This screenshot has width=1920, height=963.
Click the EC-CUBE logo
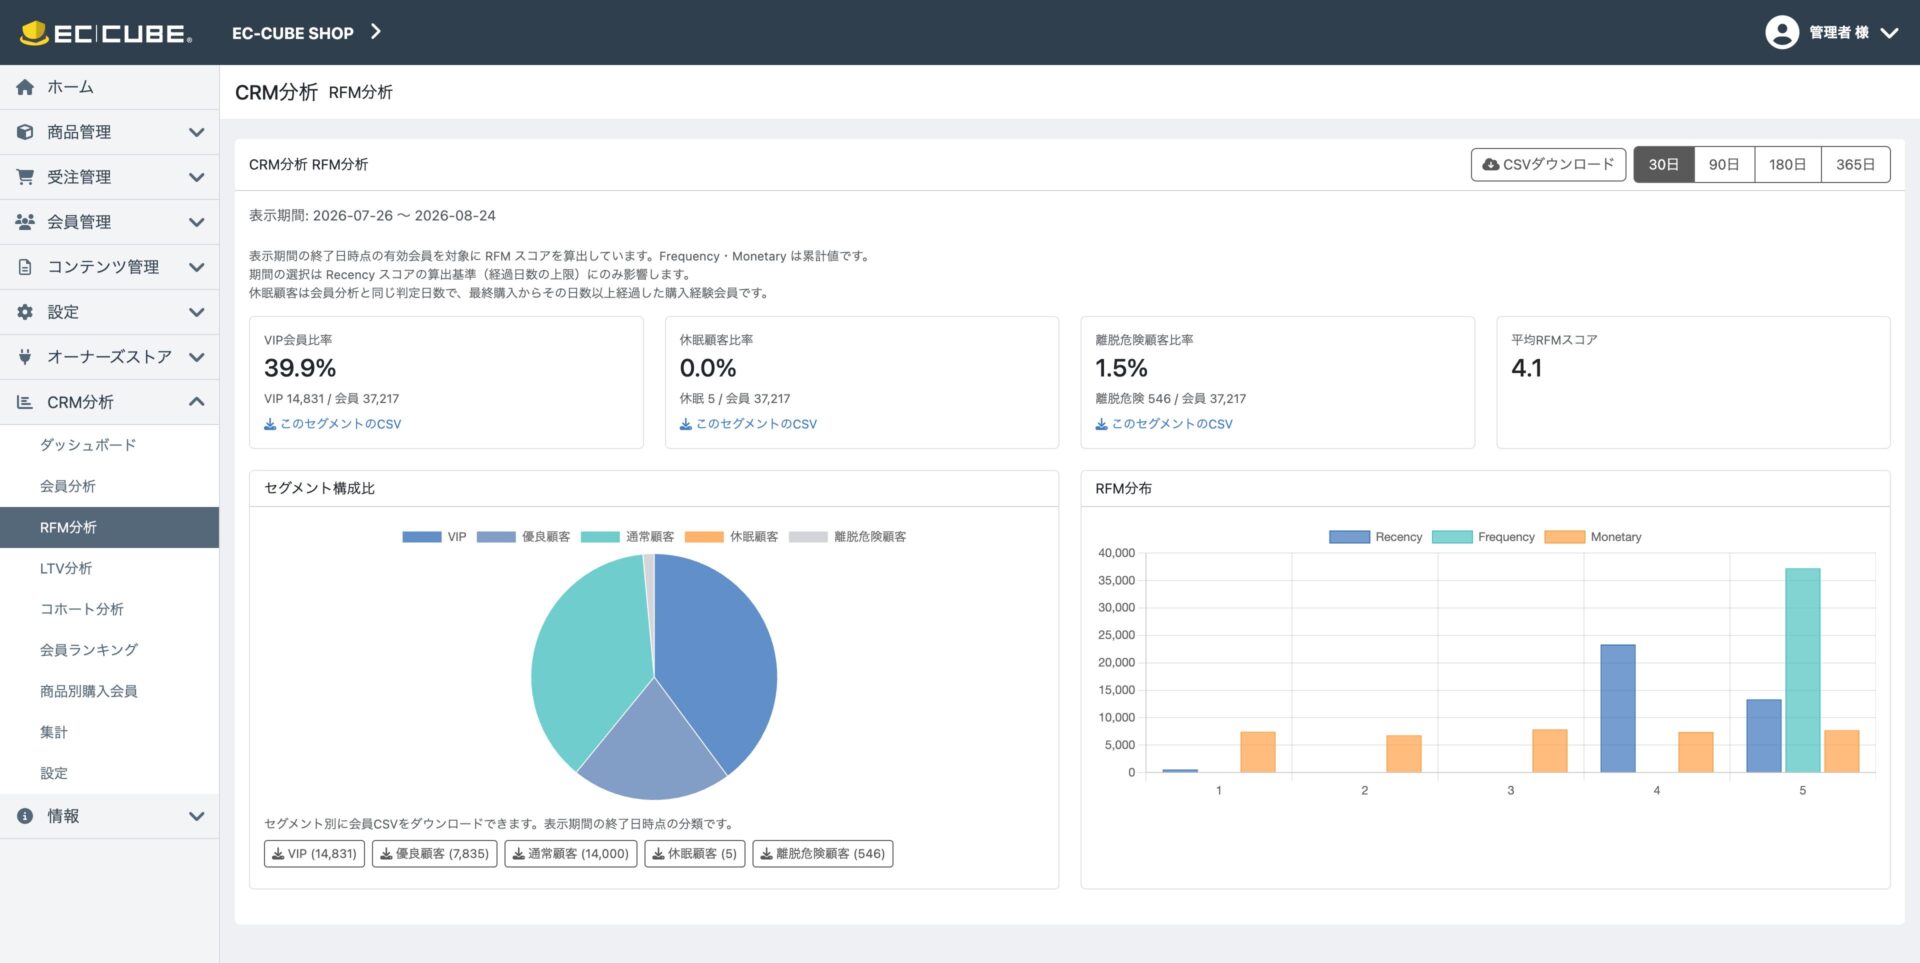[x=106, y=33]
